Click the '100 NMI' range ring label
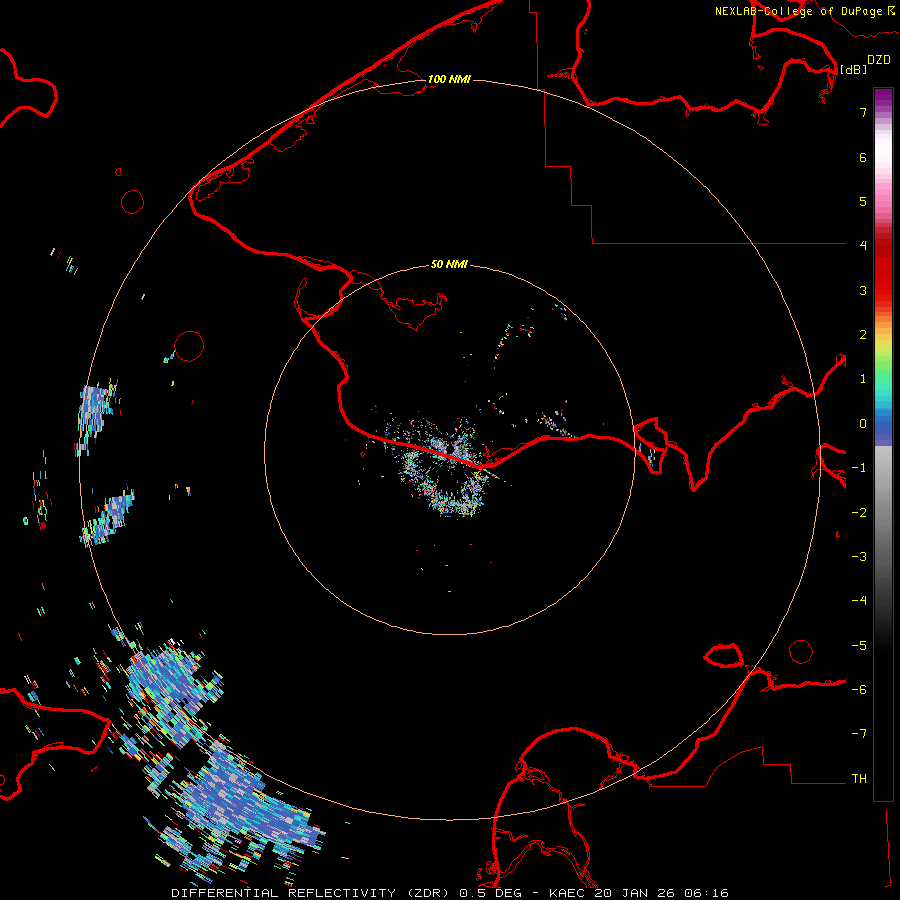This screenshot has width=900, height=900. [x=449, y=79]
